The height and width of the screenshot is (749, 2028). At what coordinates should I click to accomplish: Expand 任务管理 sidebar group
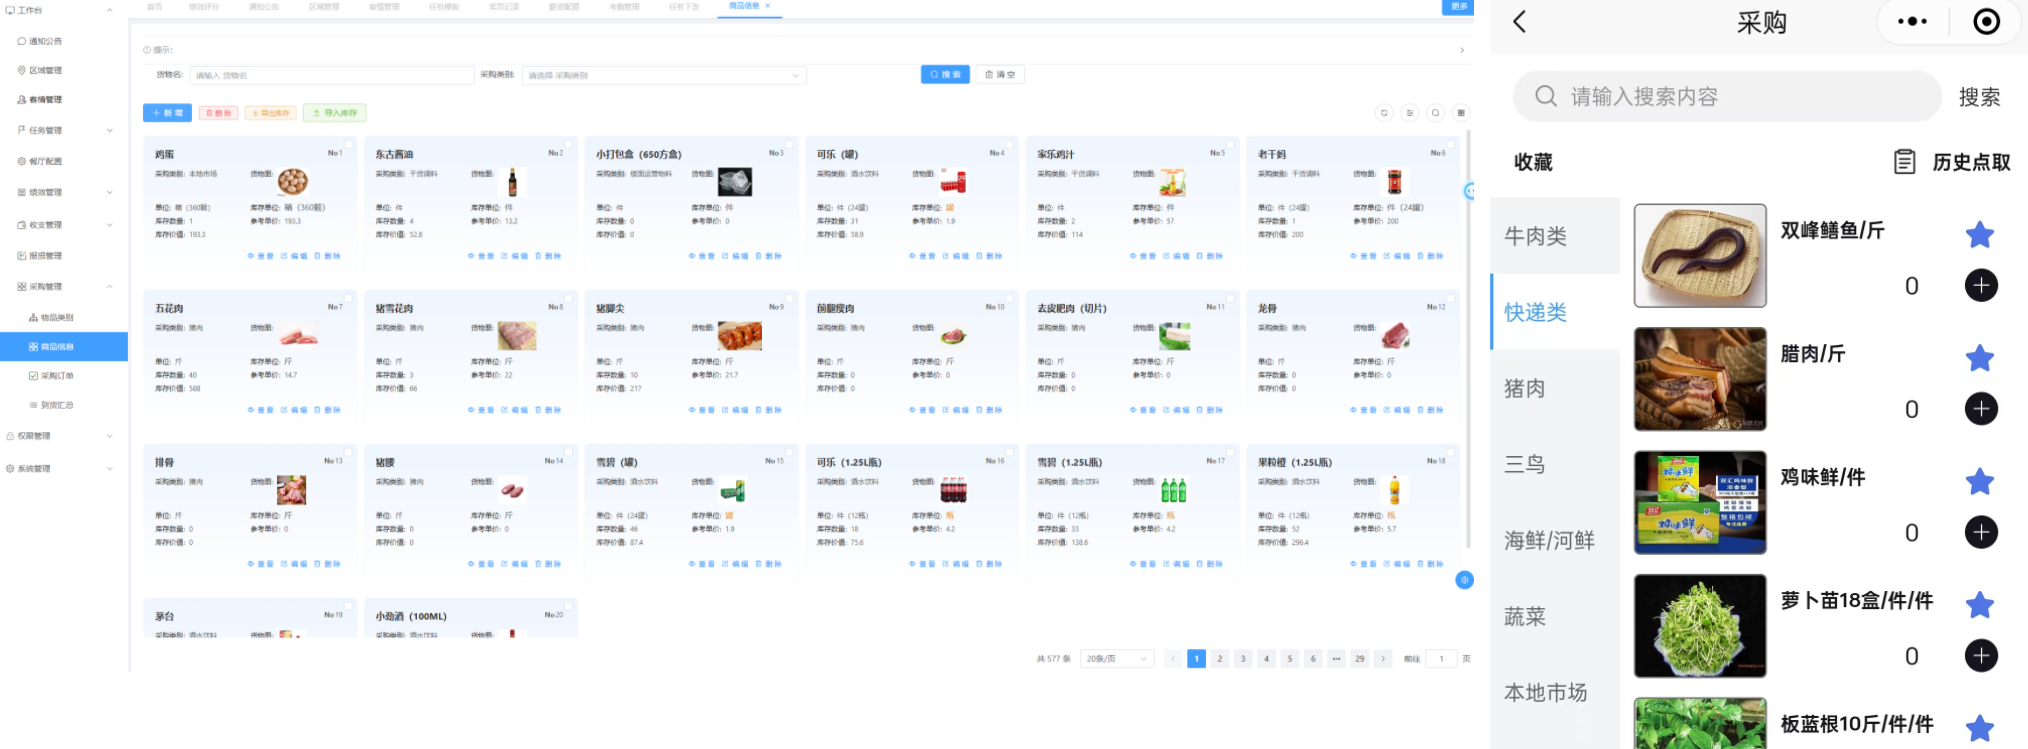pos(110,130)
